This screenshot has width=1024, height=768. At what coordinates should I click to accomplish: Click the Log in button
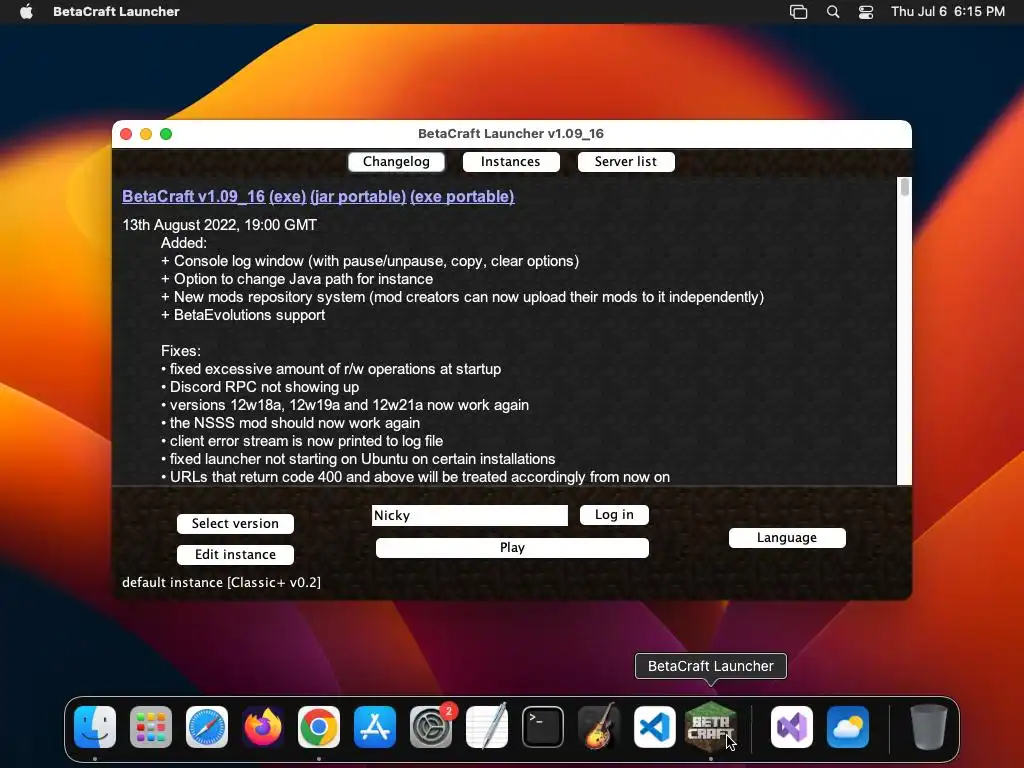(x=614, y=515)
